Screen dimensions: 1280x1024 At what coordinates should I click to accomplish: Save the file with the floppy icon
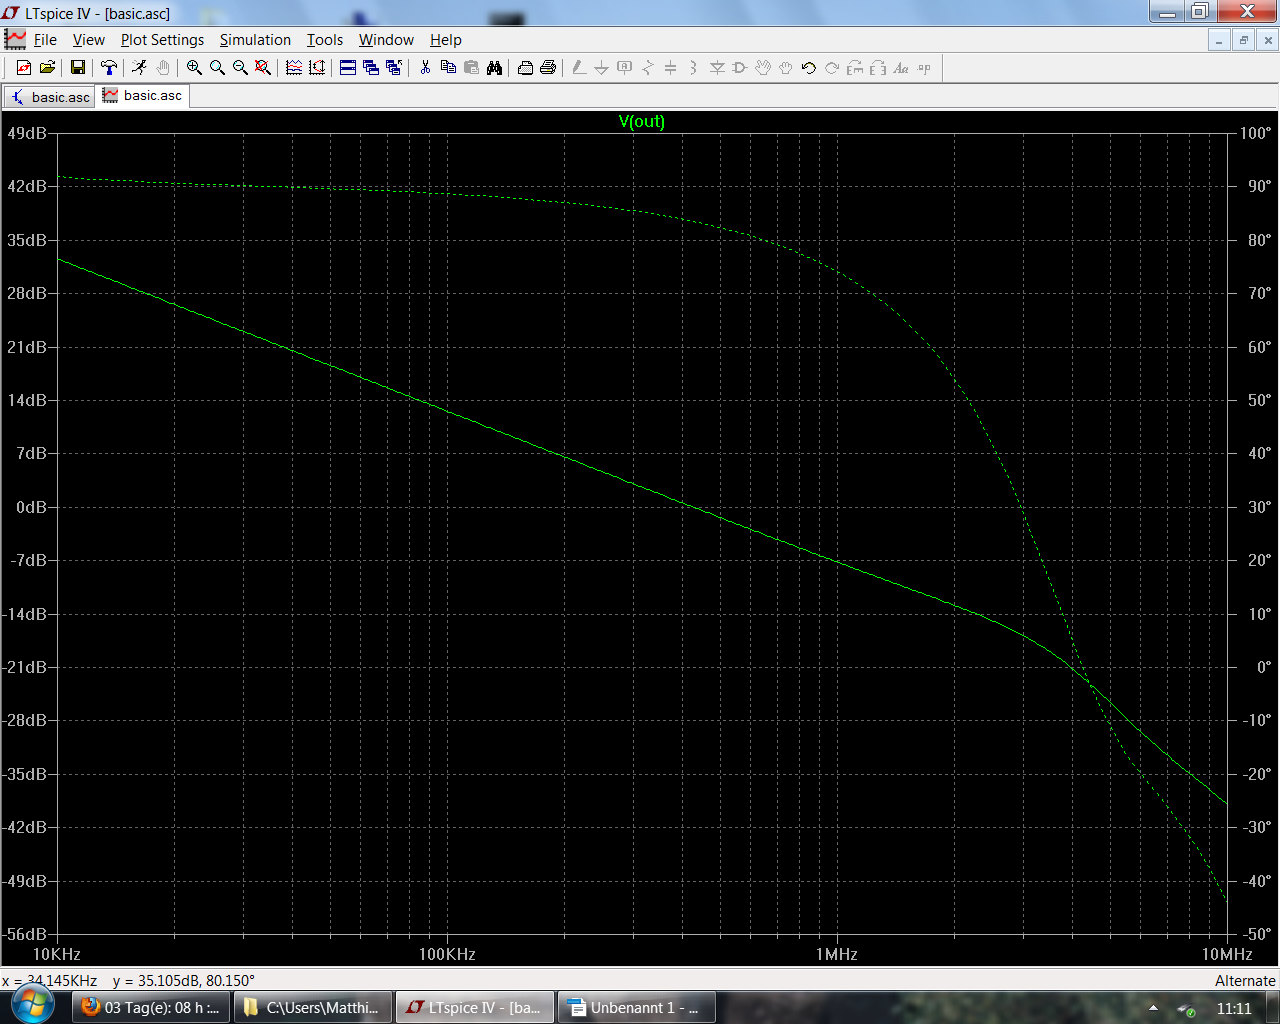tap(78, 68)
